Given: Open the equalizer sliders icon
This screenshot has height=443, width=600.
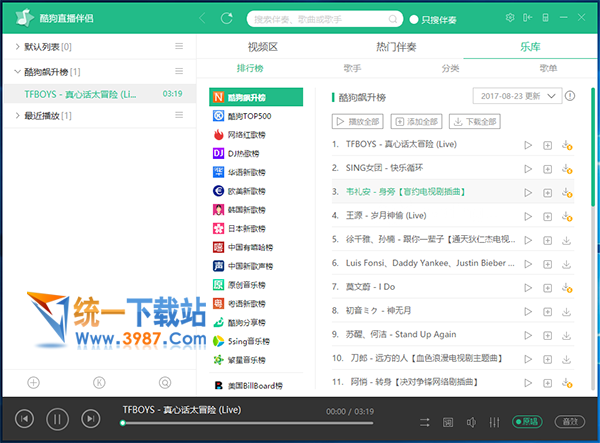Looking at the screenshot, I should point(494,422).
